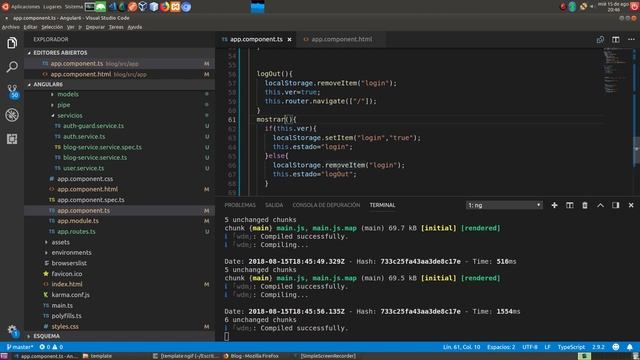Image resolution: width=640 pixels, height=360 pixels.
Task: Switch to the PROBLEMAS panel tab
Action: coord(240,205)
